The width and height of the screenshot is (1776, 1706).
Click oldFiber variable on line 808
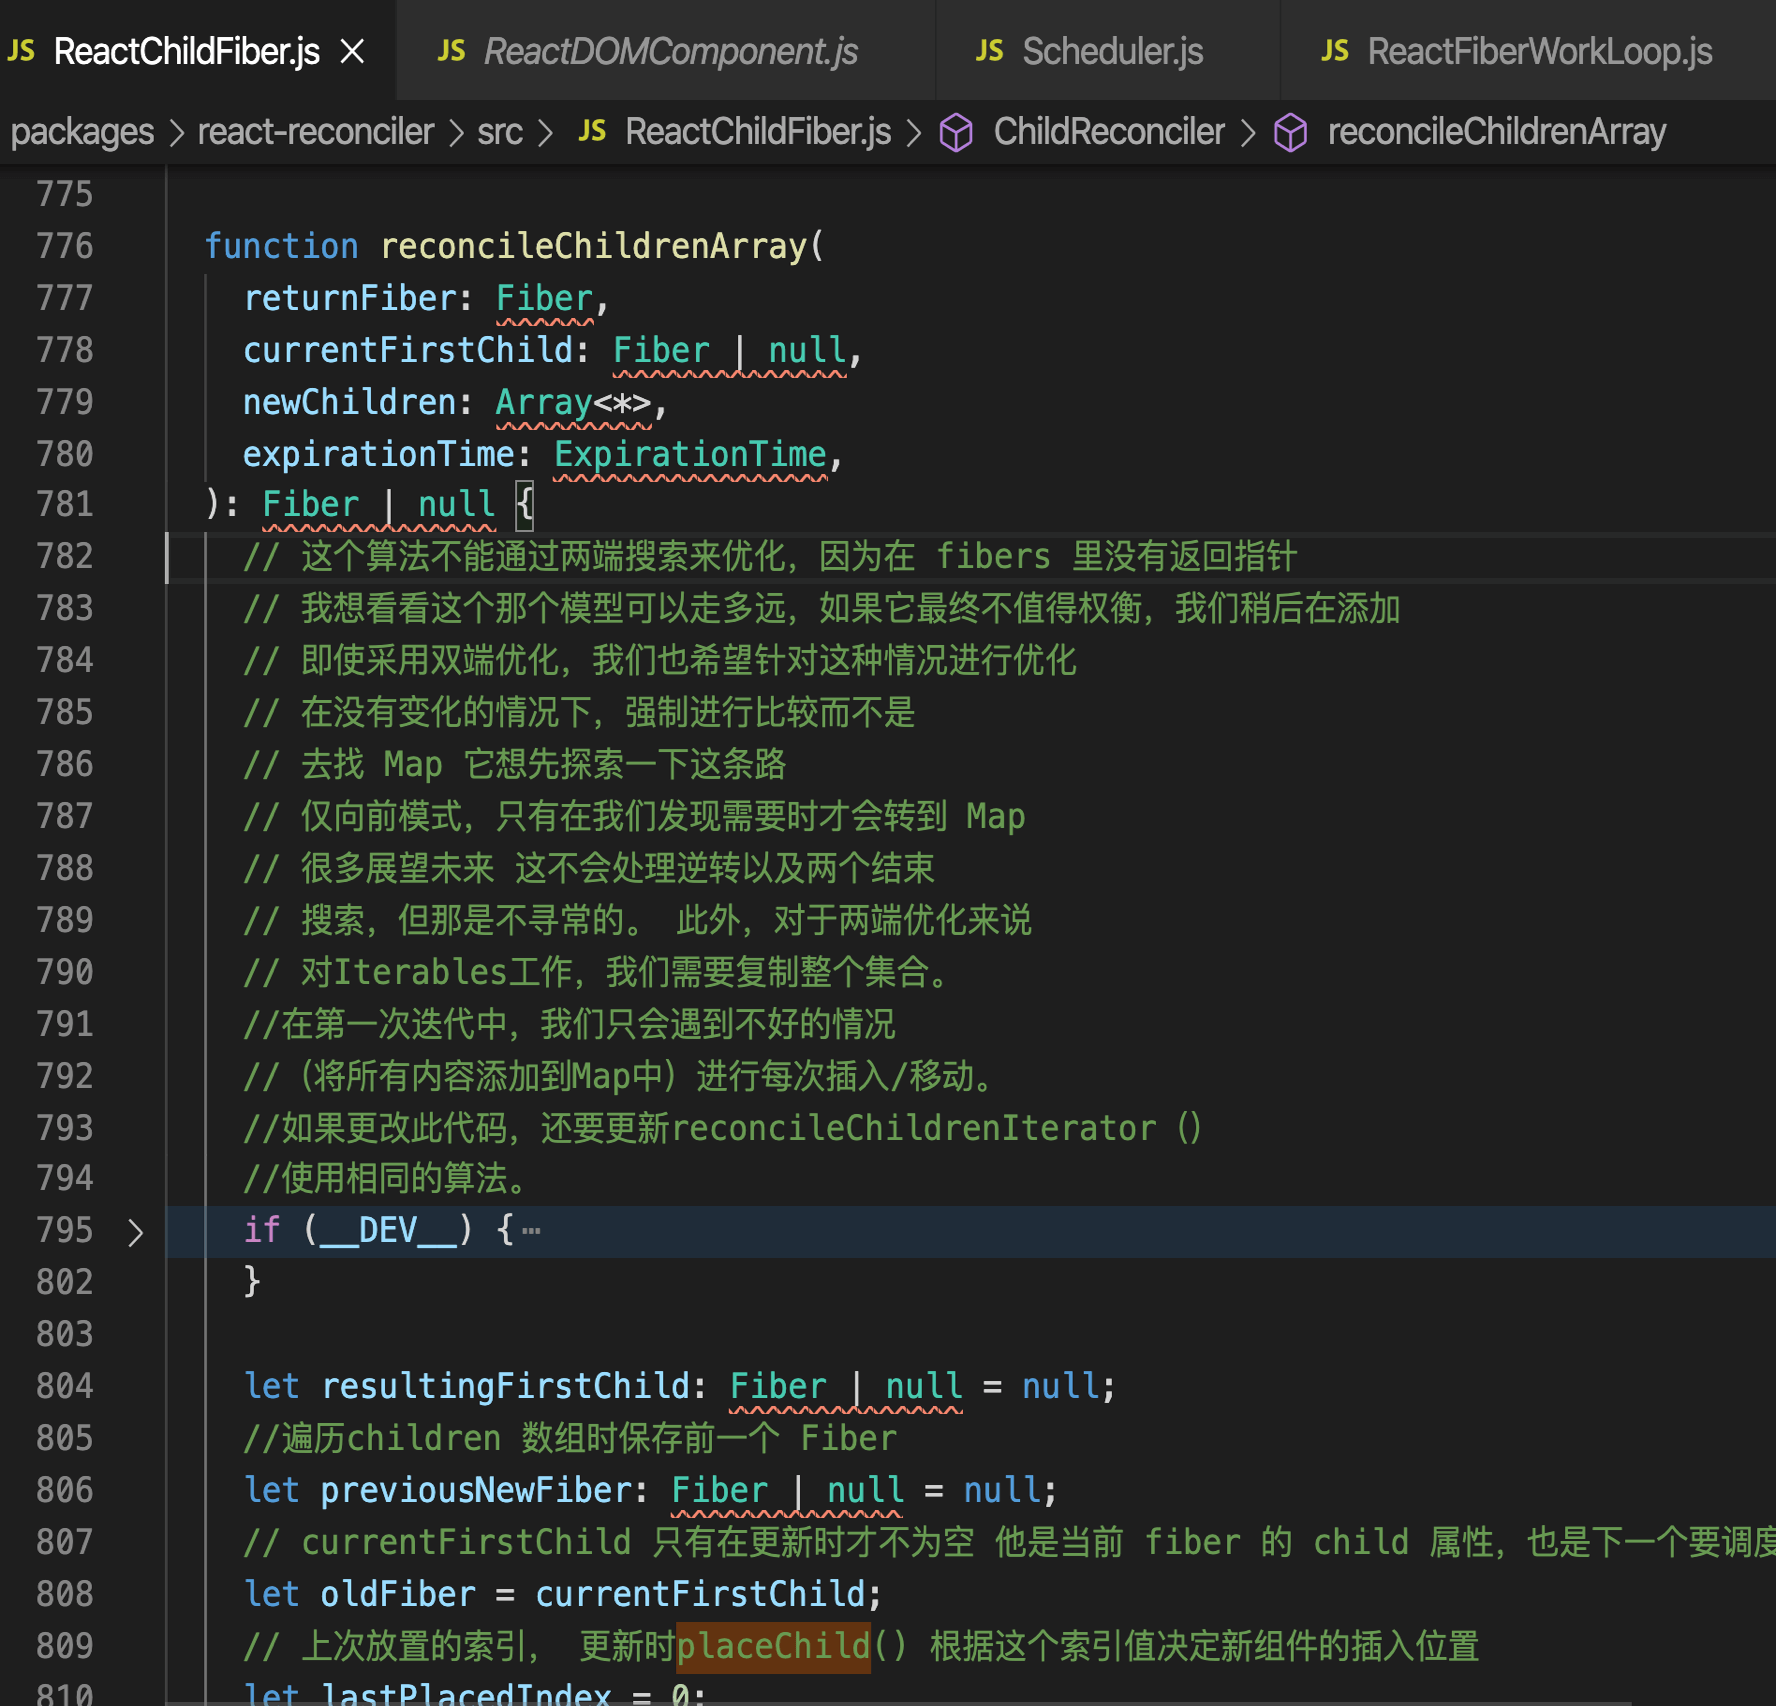pyautogui.click(x=398, y=1594)
